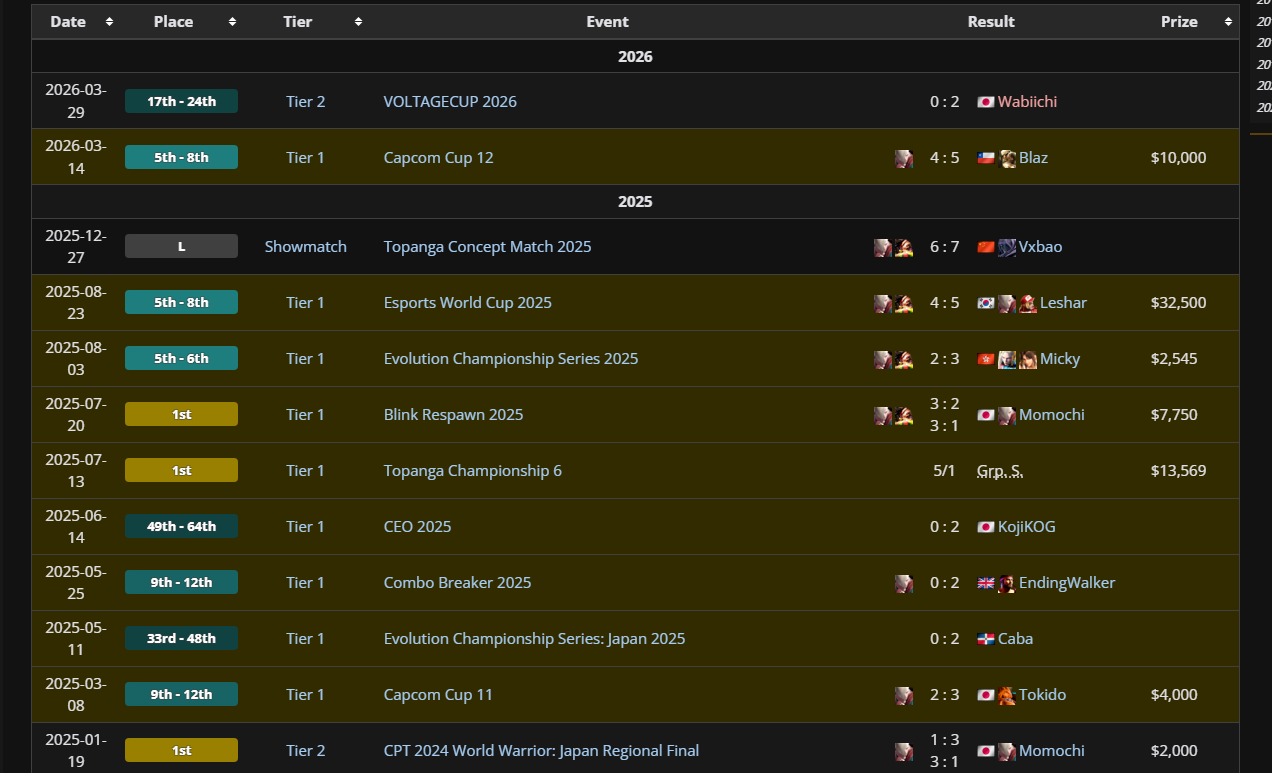Open the Blaz player page
The width and height of the screenshot is (1272, 773).
1033,158
